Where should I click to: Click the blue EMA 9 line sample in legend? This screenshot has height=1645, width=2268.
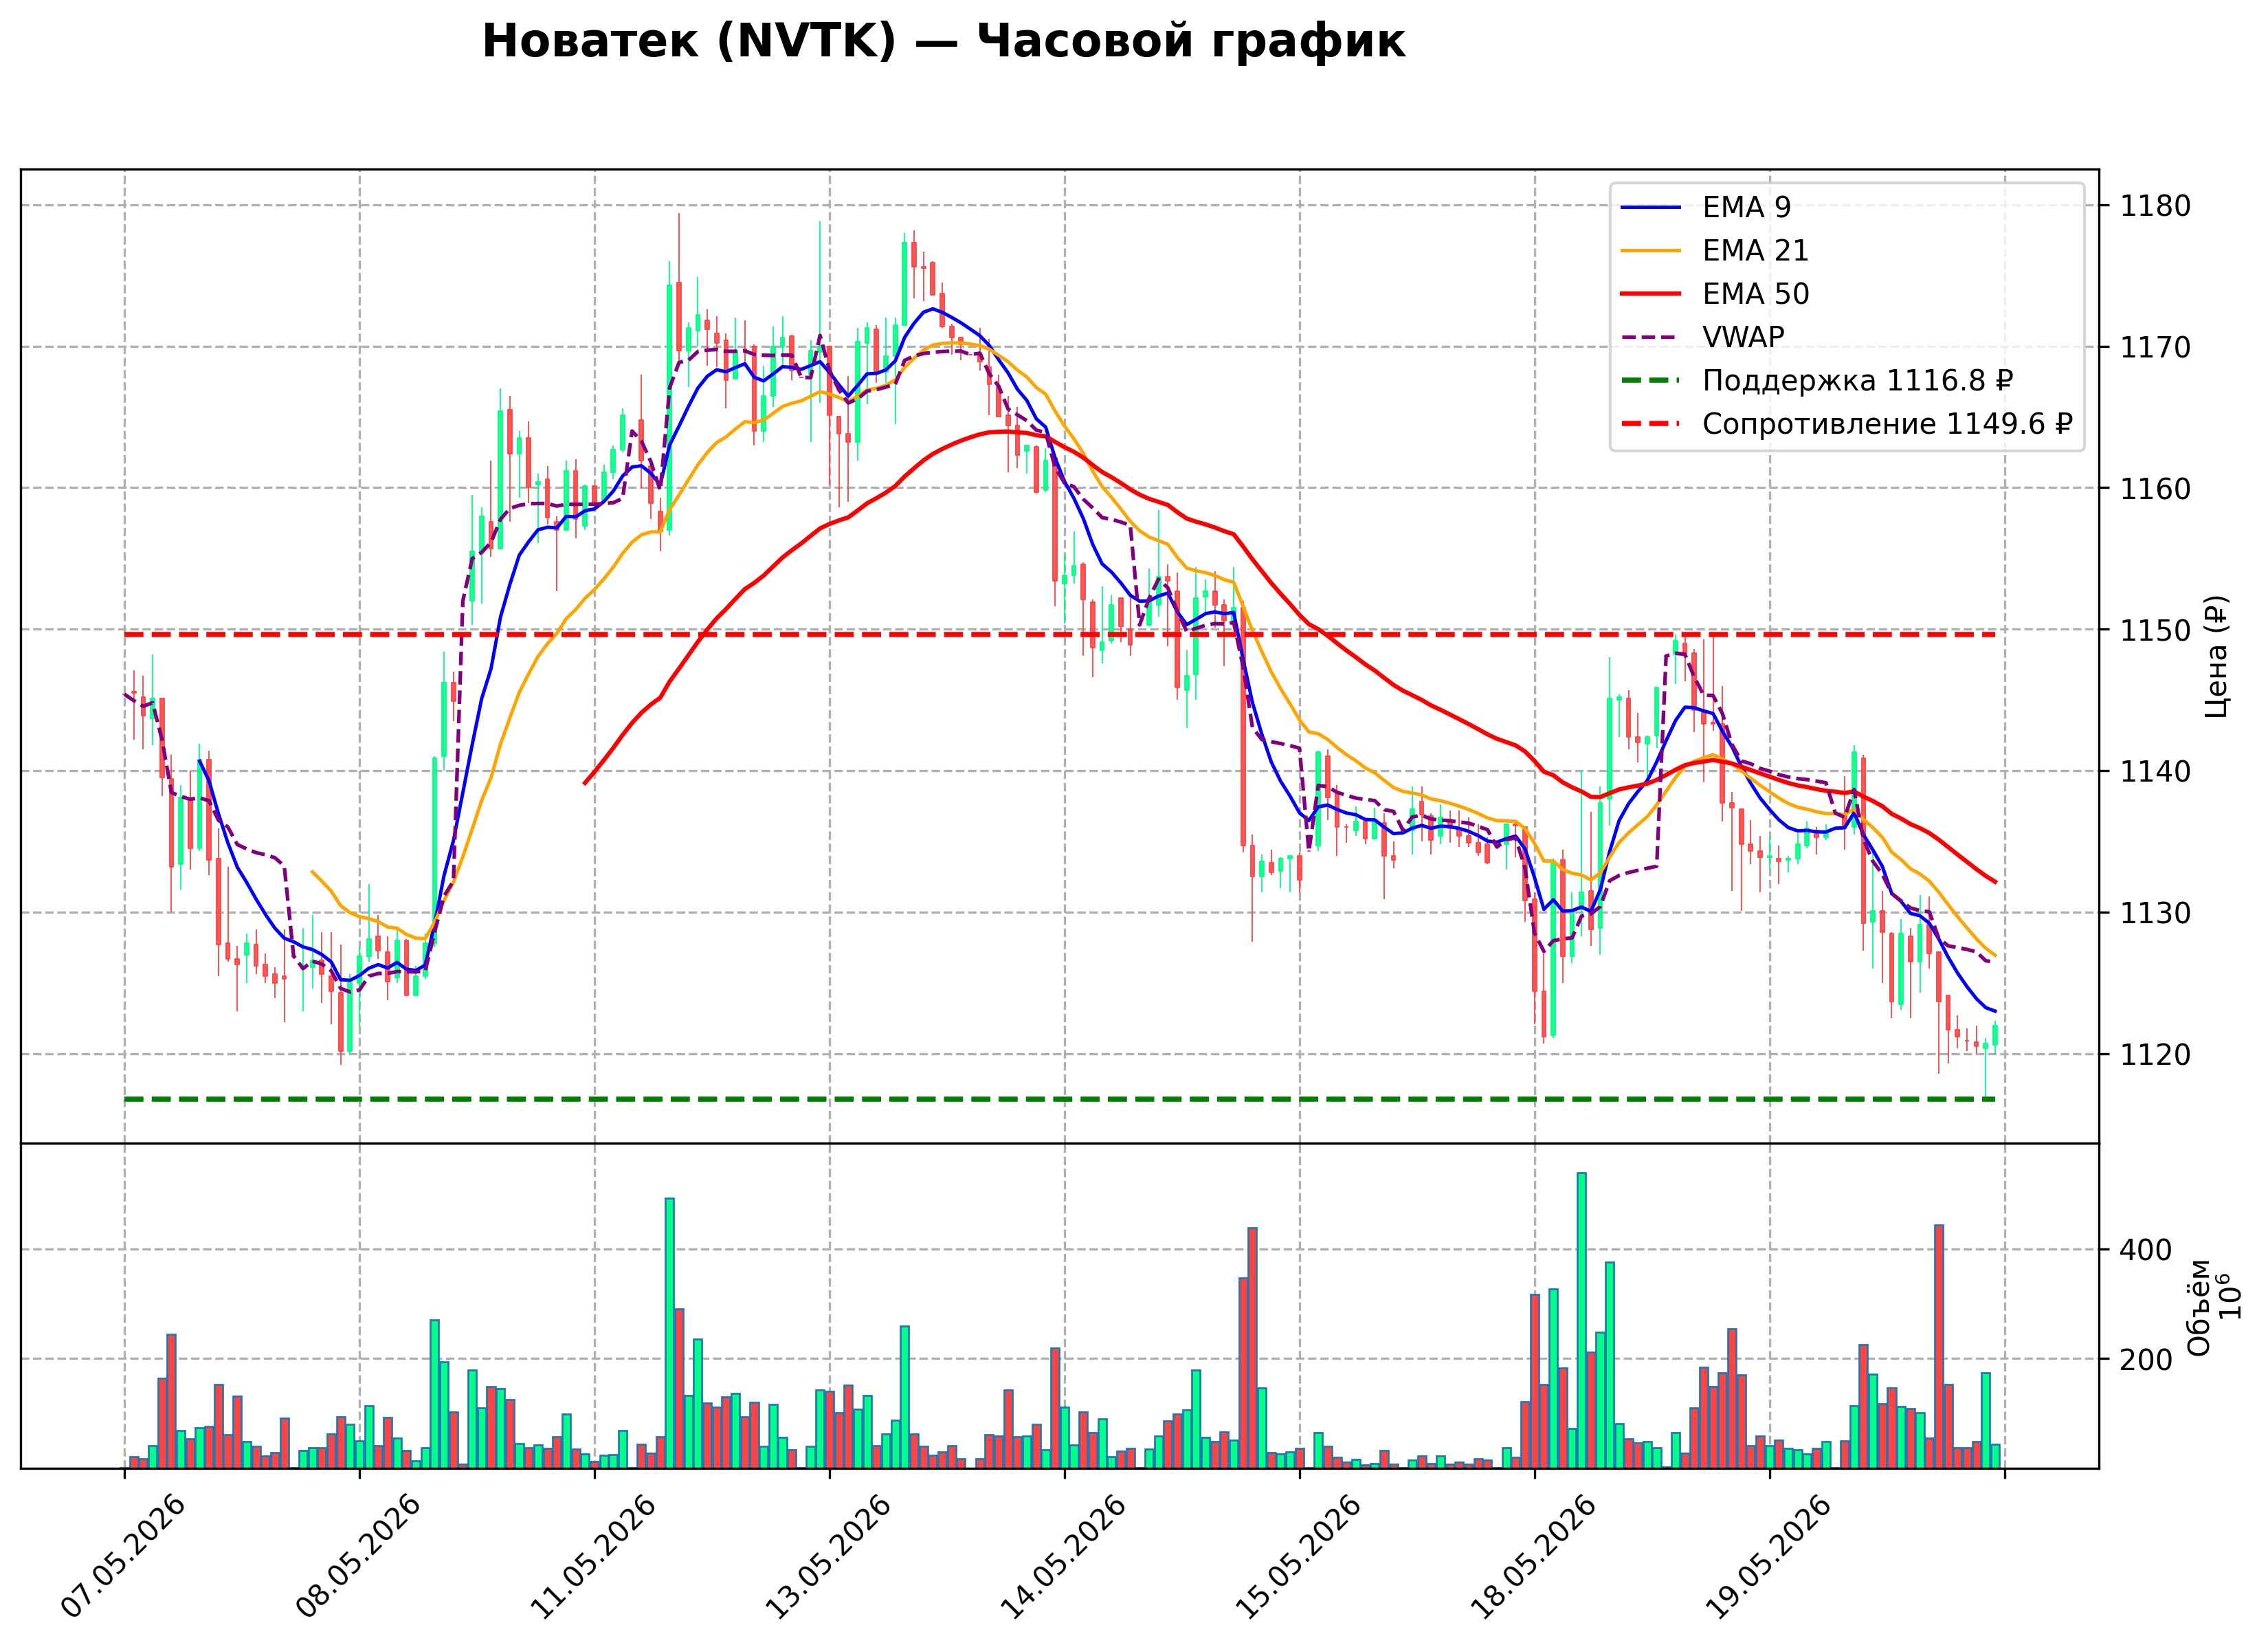[x=1651, y=208]
